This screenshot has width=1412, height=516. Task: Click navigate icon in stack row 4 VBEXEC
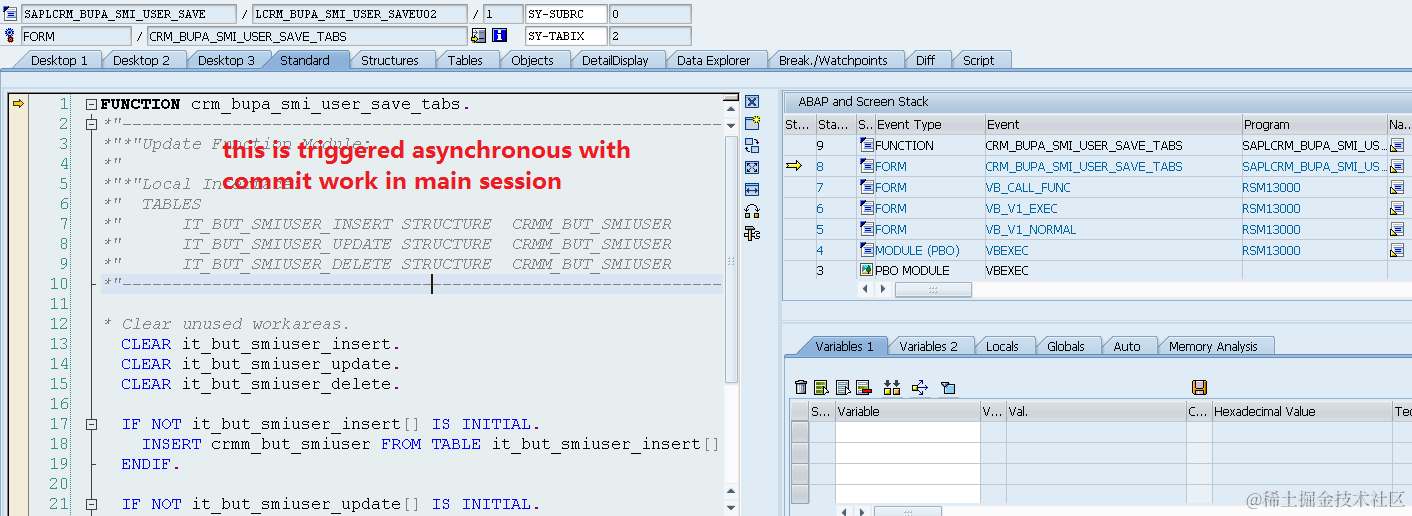coord(1397,251)
